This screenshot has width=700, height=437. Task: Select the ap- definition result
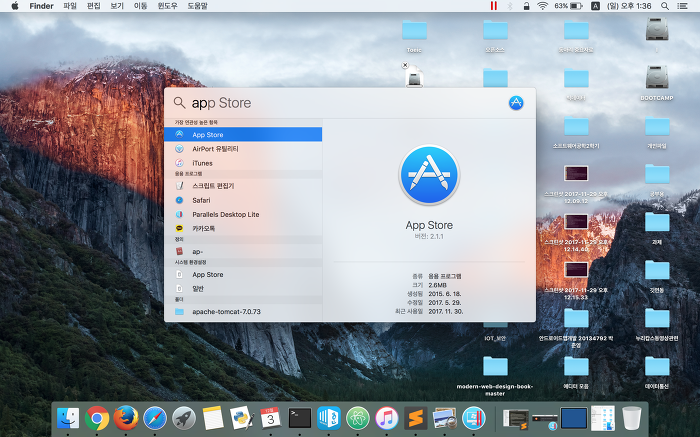coord(243,251)
